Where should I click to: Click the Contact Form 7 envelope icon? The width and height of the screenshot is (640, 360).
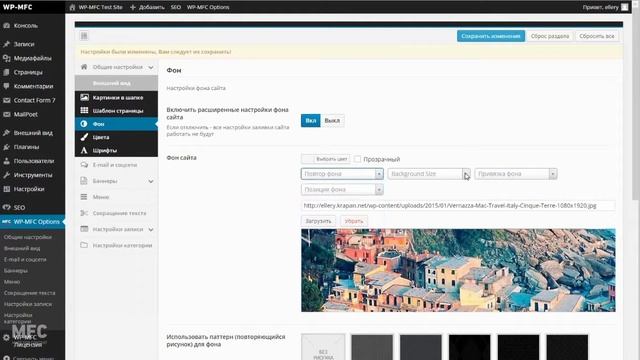7,100
